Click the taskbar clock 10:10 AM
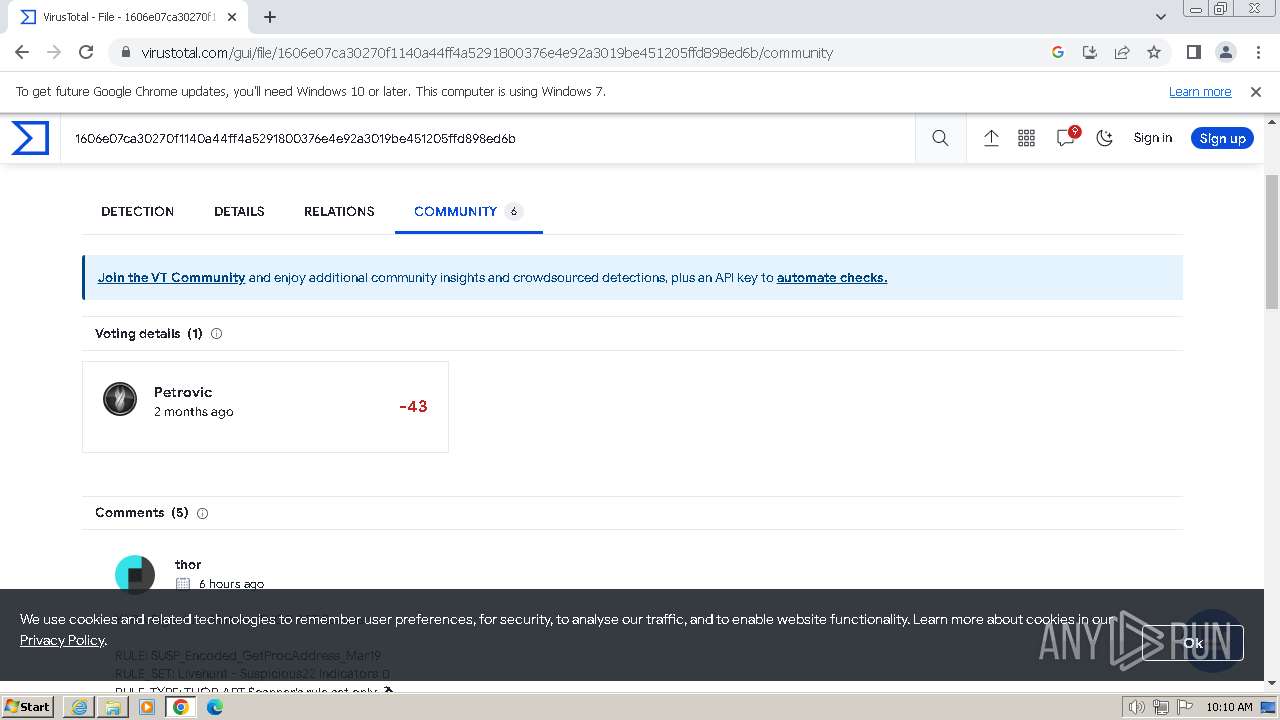 point(1229,707)
